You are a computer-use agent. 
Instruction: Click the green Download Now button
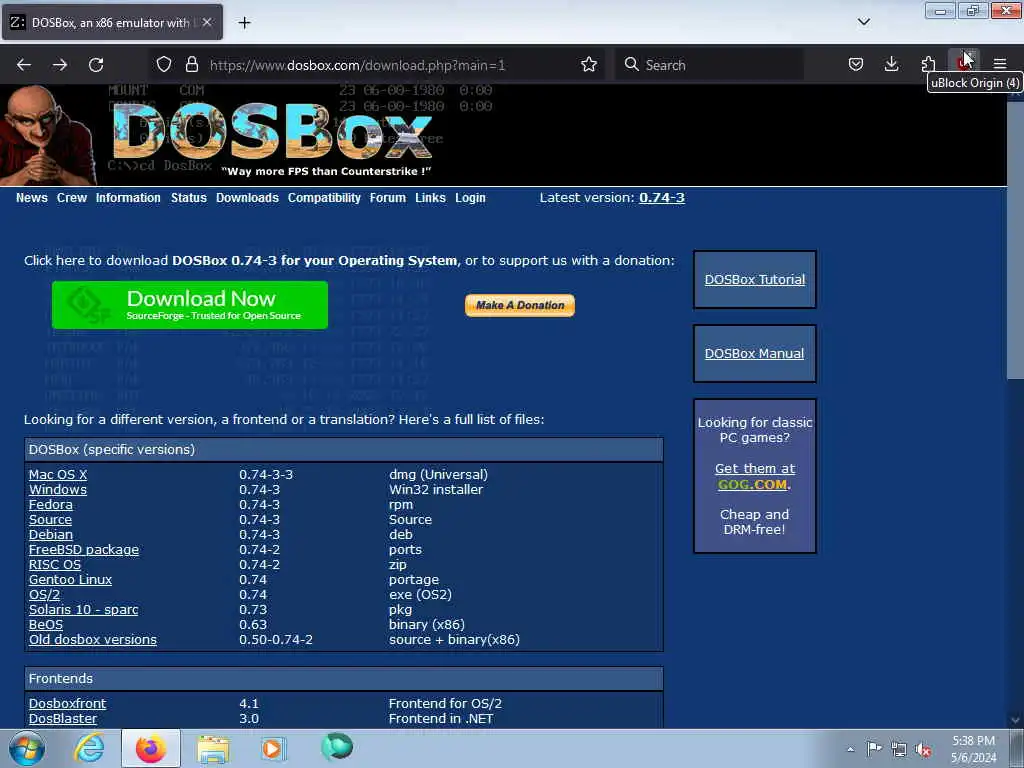coord(190,305)
